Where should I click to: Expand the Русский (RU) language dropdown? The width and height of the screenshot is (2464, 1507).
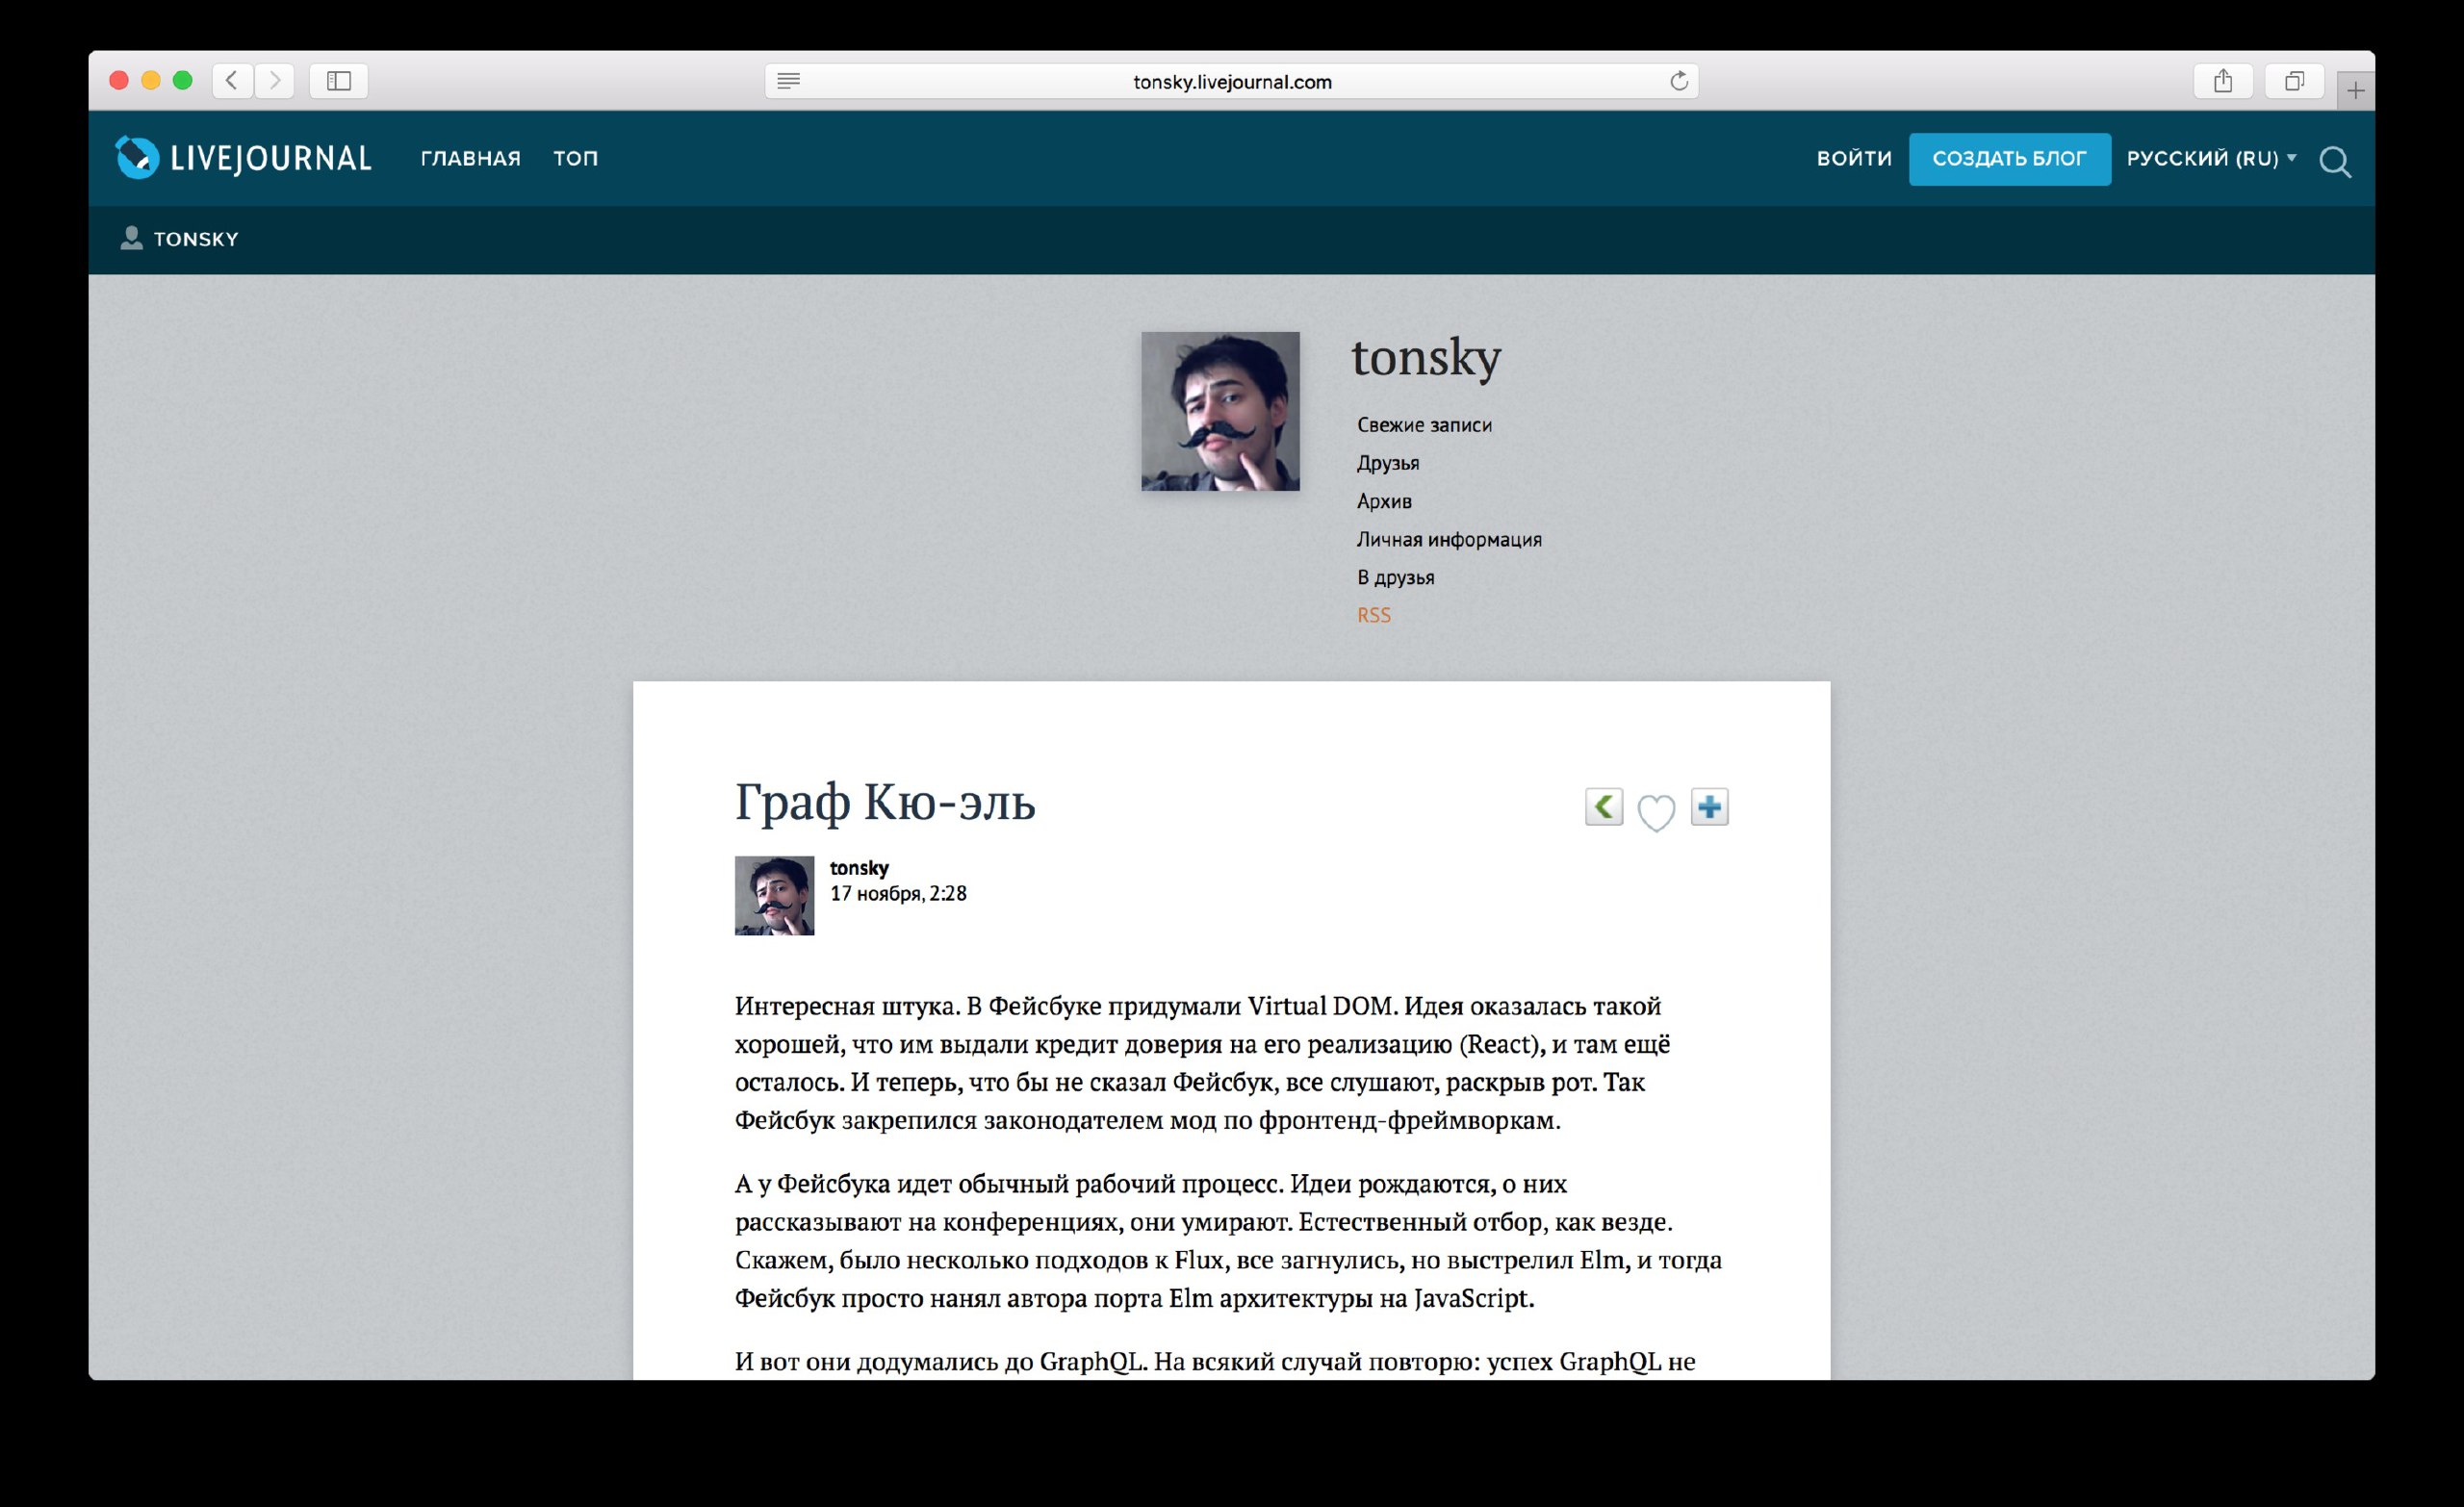pyautogui.click(x=2211, y=158)
